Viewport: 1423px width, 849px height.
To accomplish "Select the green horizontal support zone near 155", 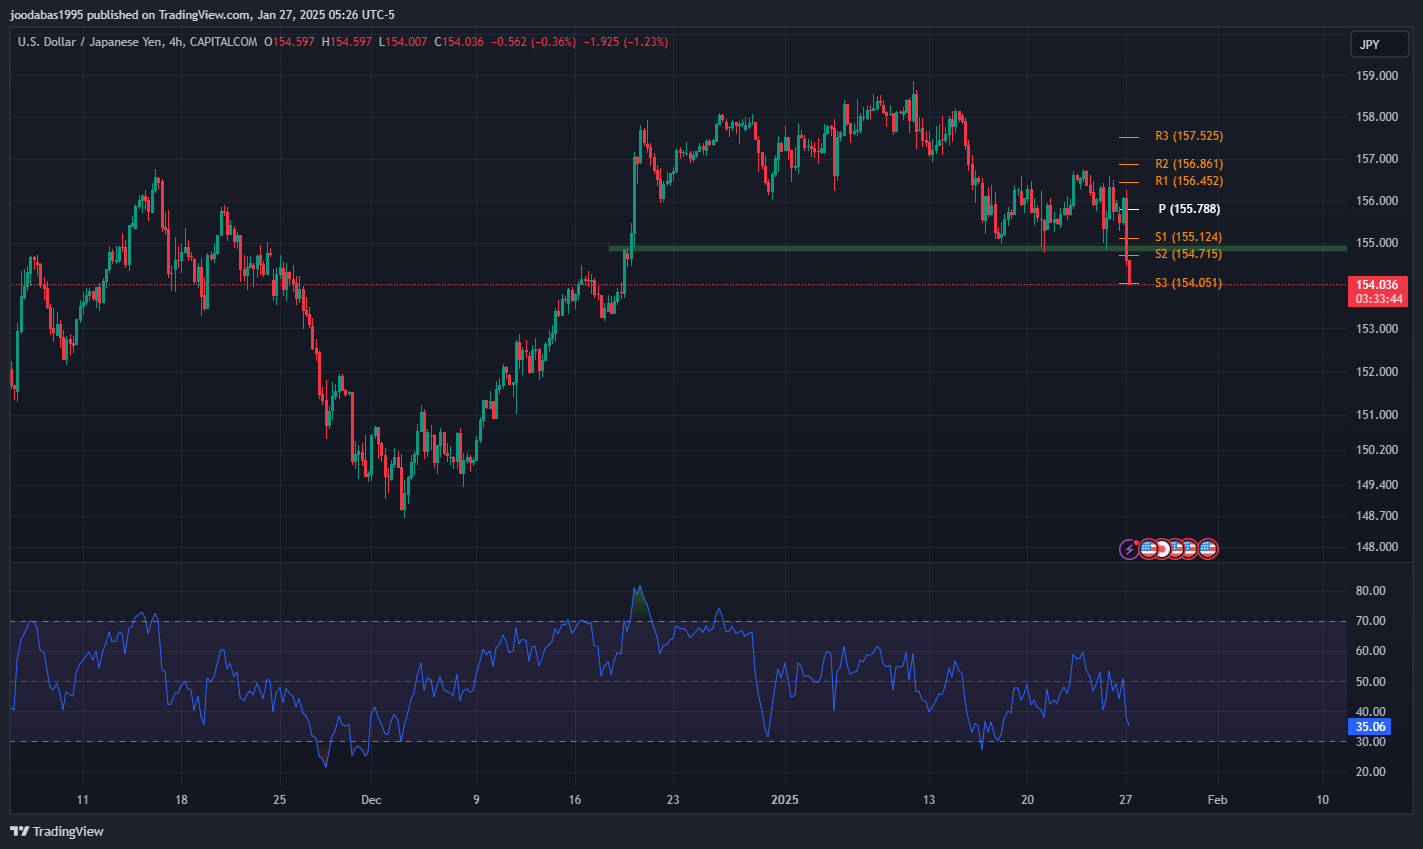I will (977, 248).
